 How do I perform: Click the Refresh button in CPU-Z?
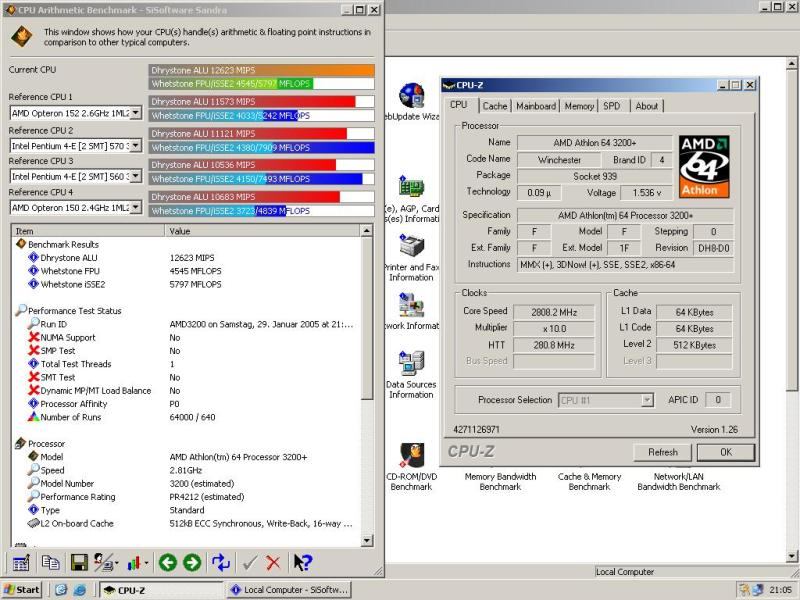click(x=663, y=452)
